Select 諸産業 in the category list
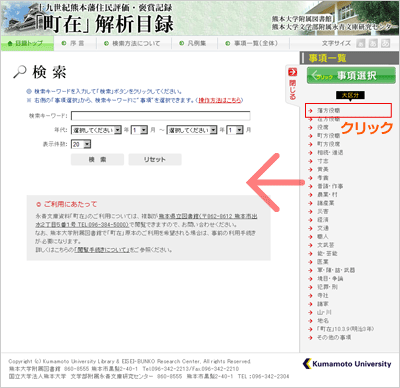This screenshot has width=400, height=388. tap(325, 203)
